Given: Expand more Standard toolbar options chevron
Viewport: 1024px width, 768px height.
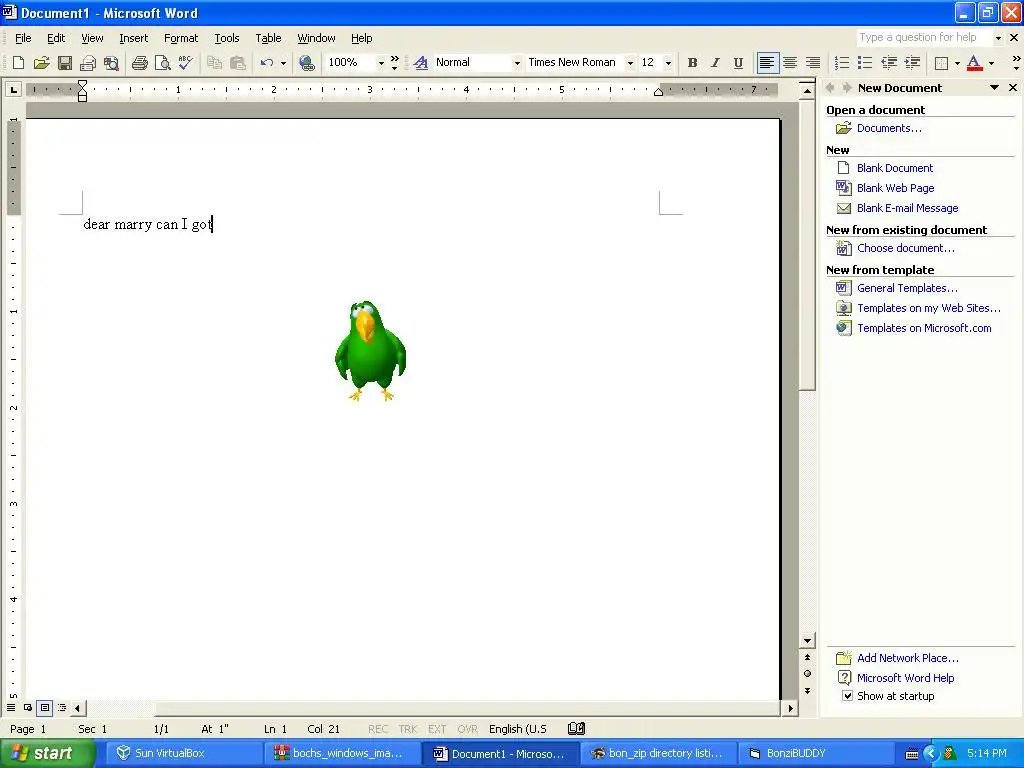Looking at the screenshot, I should (394, 63).
